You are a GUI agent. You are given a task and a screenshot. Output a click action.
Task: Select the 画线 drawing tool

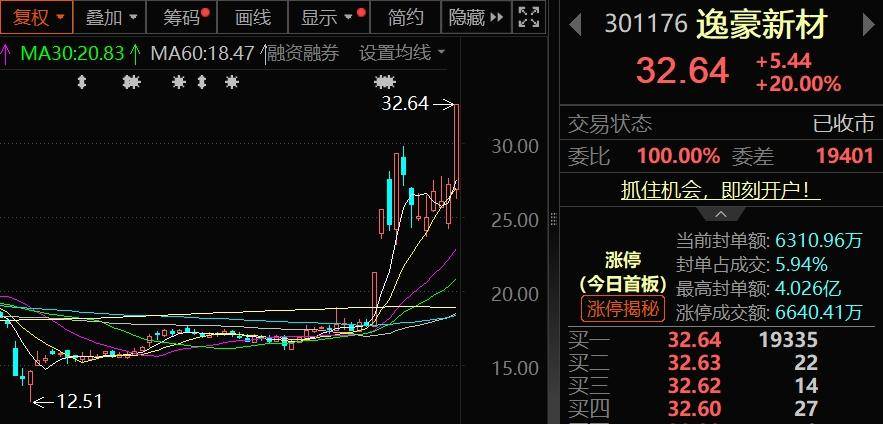point(253,17)
